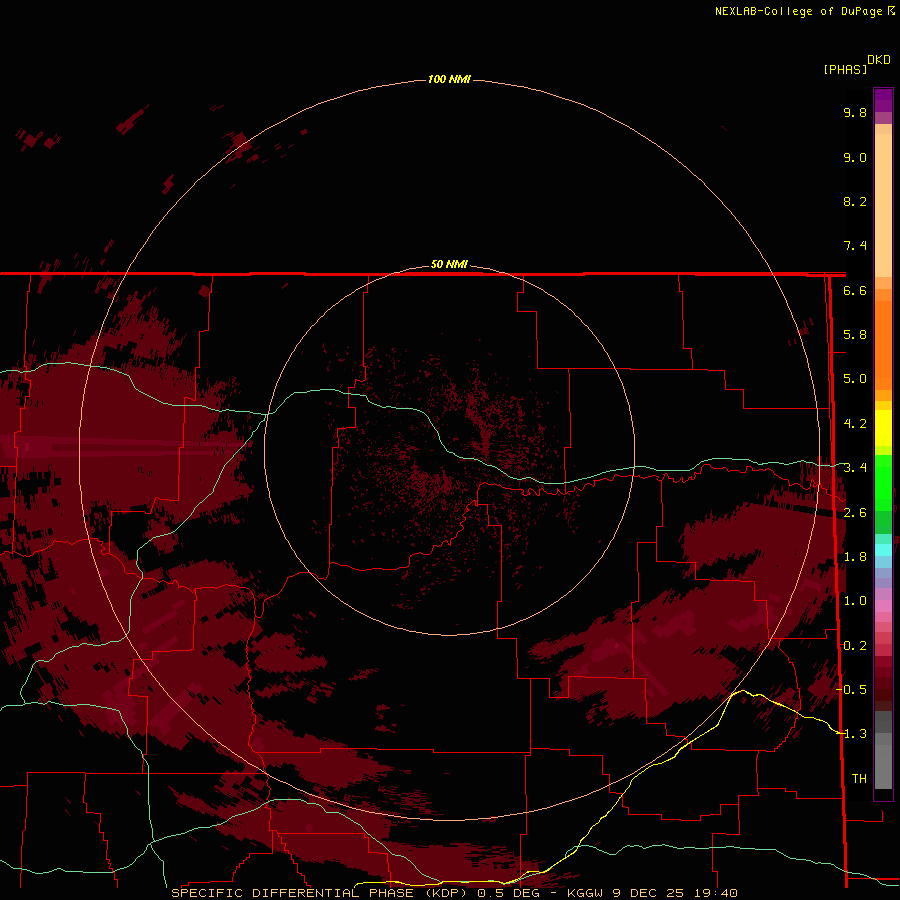
Task: Click the 9.0 legend value
Action: (855, 157)
